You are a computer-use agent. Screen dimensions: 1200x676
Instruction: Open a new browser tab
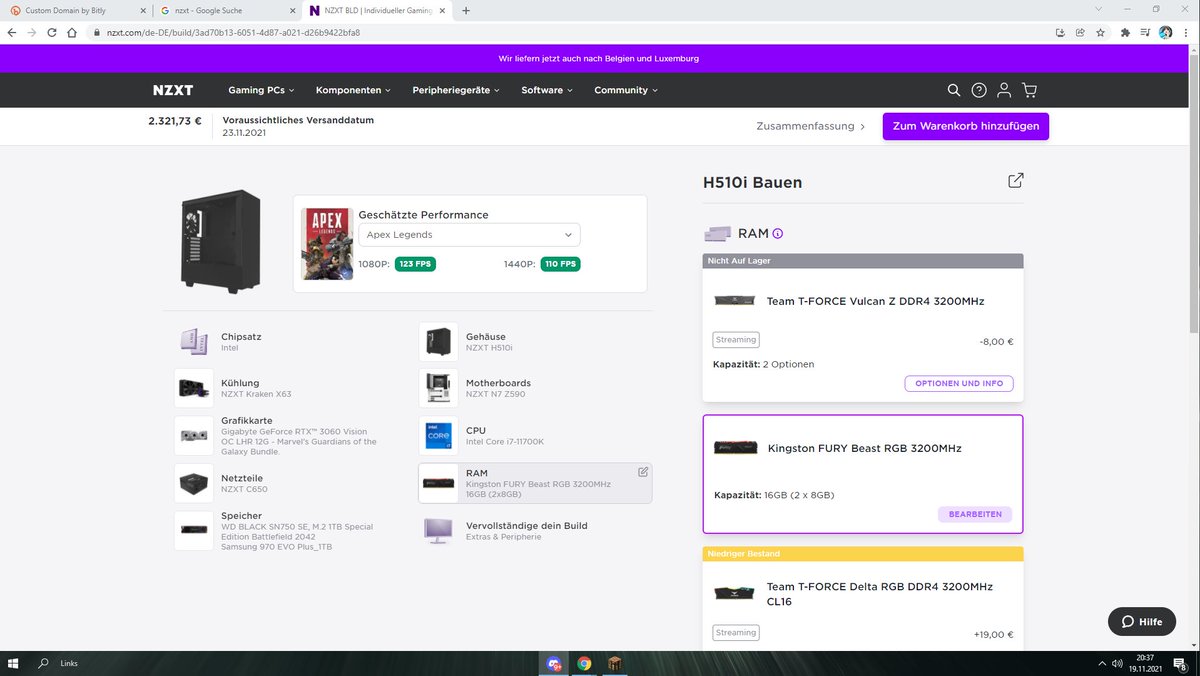[466, 10]
